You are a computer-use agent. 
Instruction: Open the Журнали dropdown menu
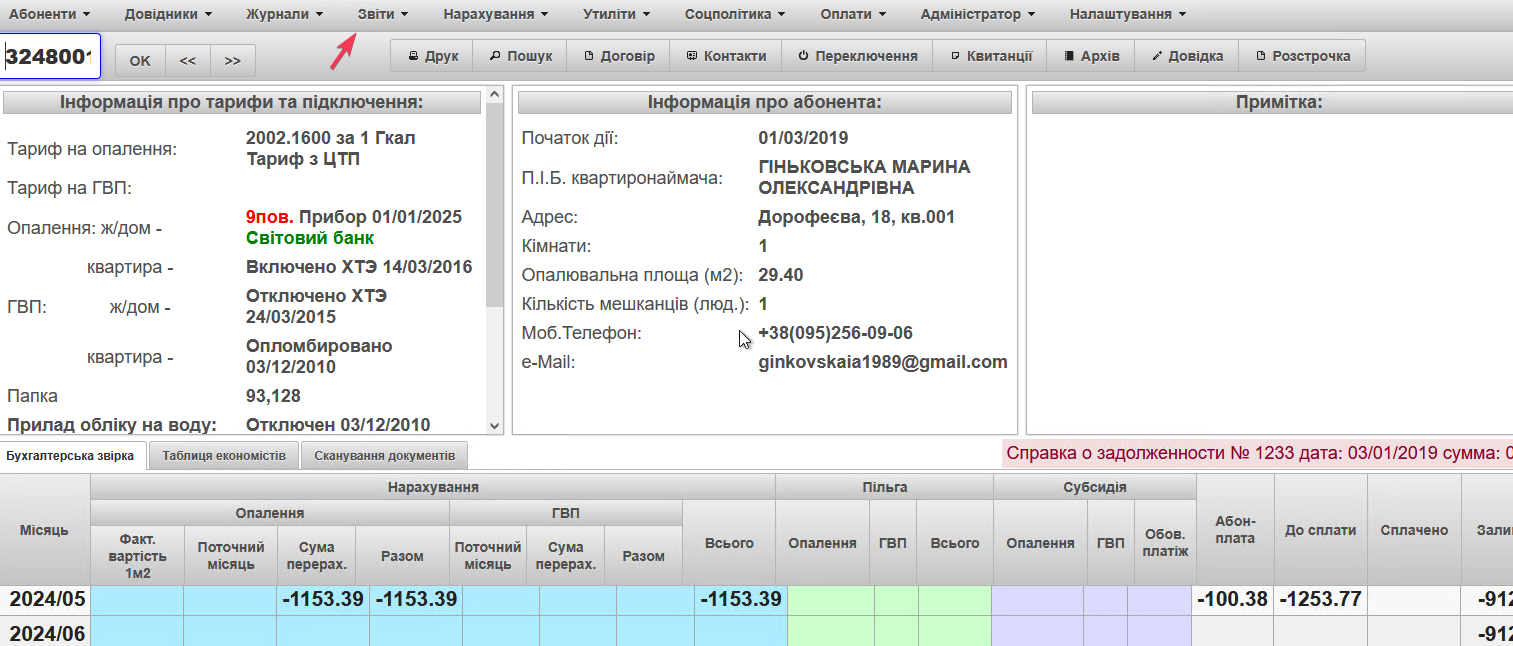coord(285,15)
